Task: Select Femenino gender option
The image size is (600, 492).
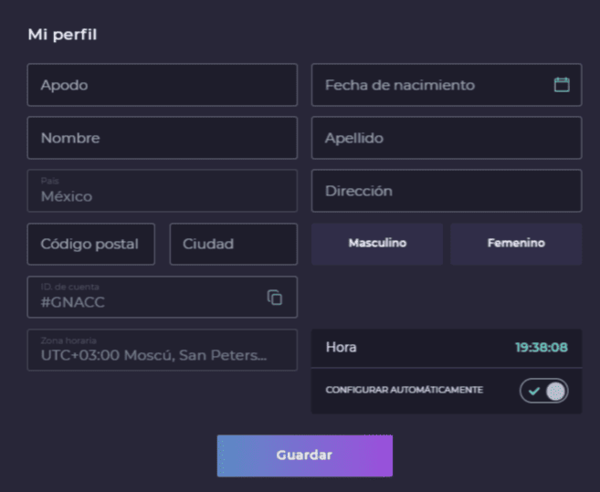Action: [516, 243]
